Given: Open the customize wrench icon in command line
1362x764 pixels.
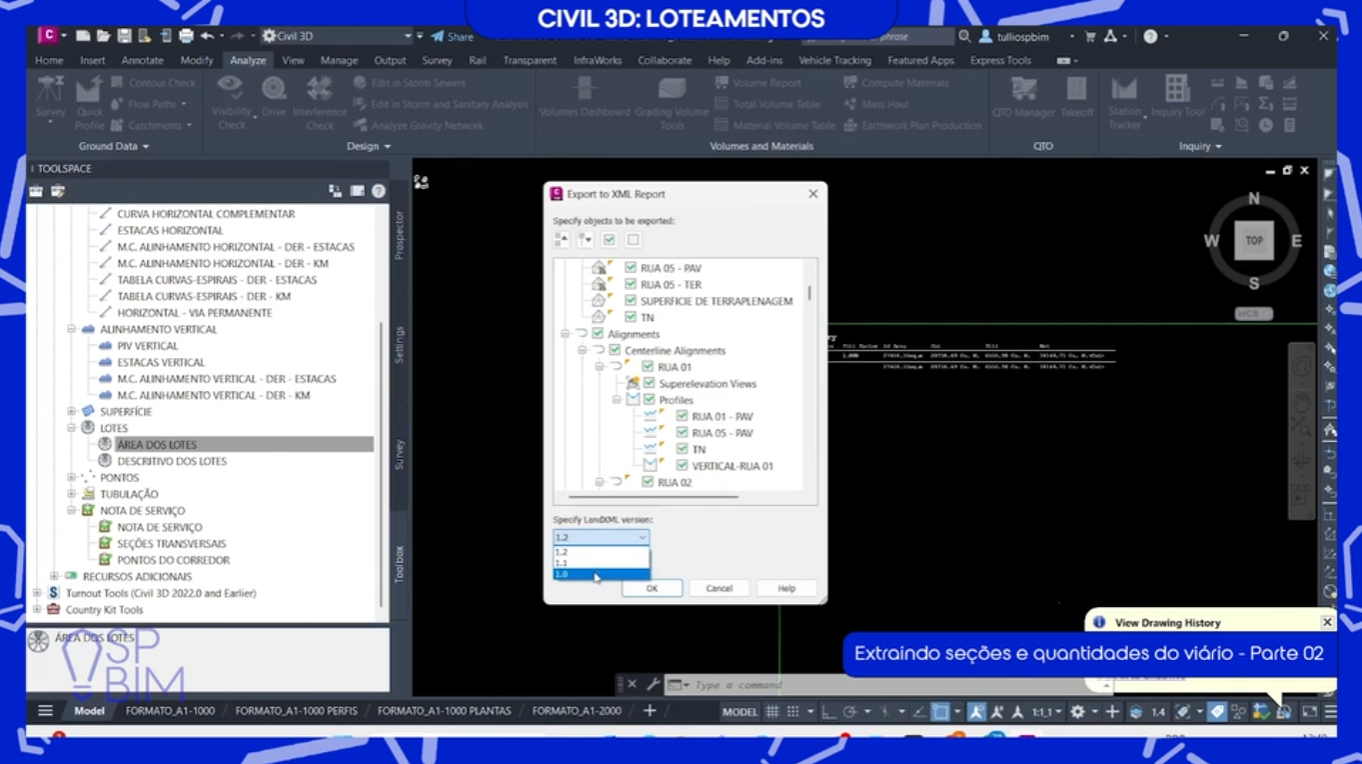Looking at the screenshot, I should (652, 685).
